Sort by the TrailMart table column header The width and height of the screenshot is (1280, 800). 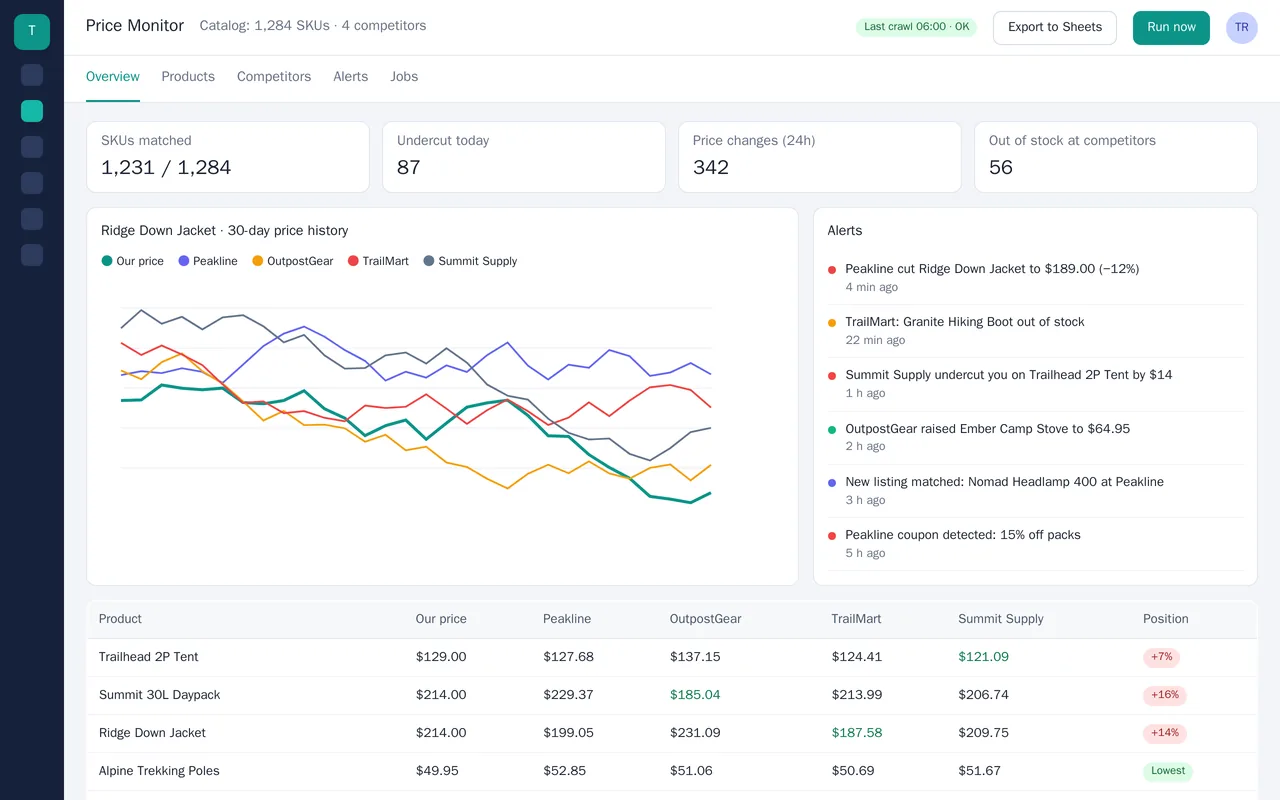856,619
